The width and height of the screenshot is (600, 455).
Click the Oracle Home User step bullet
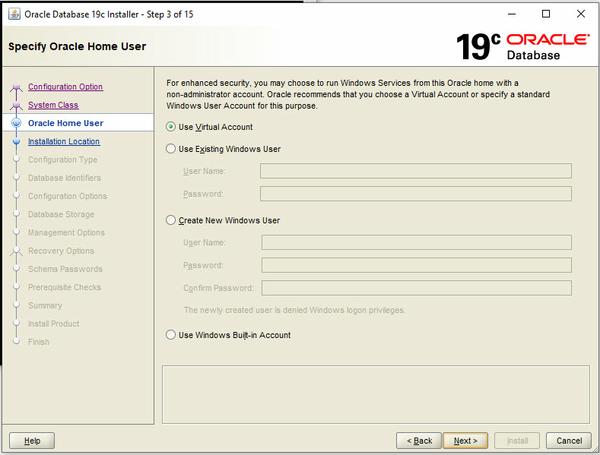[x=15, y=124]
